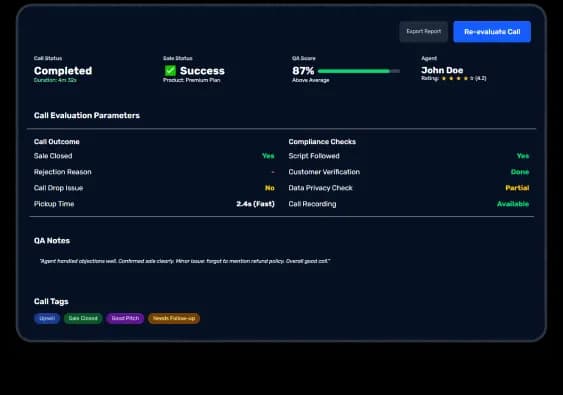The width and height of the screenshot is (563, 395).
Task: Click the Call Outcome heading
Action: (x=57, y=141)
